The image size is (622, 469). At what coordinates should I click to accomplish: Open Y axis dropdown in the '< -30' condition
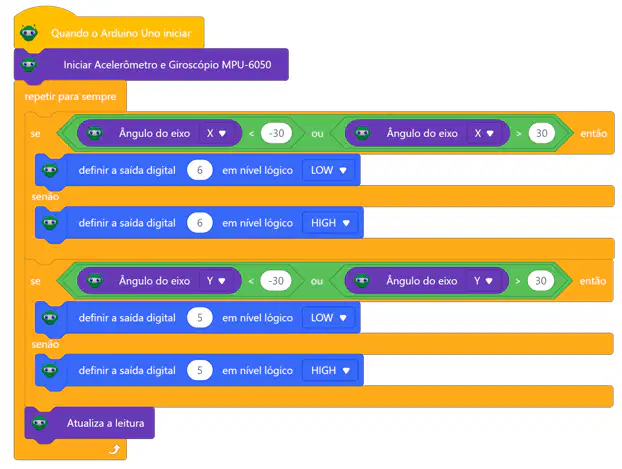(216, 281)
